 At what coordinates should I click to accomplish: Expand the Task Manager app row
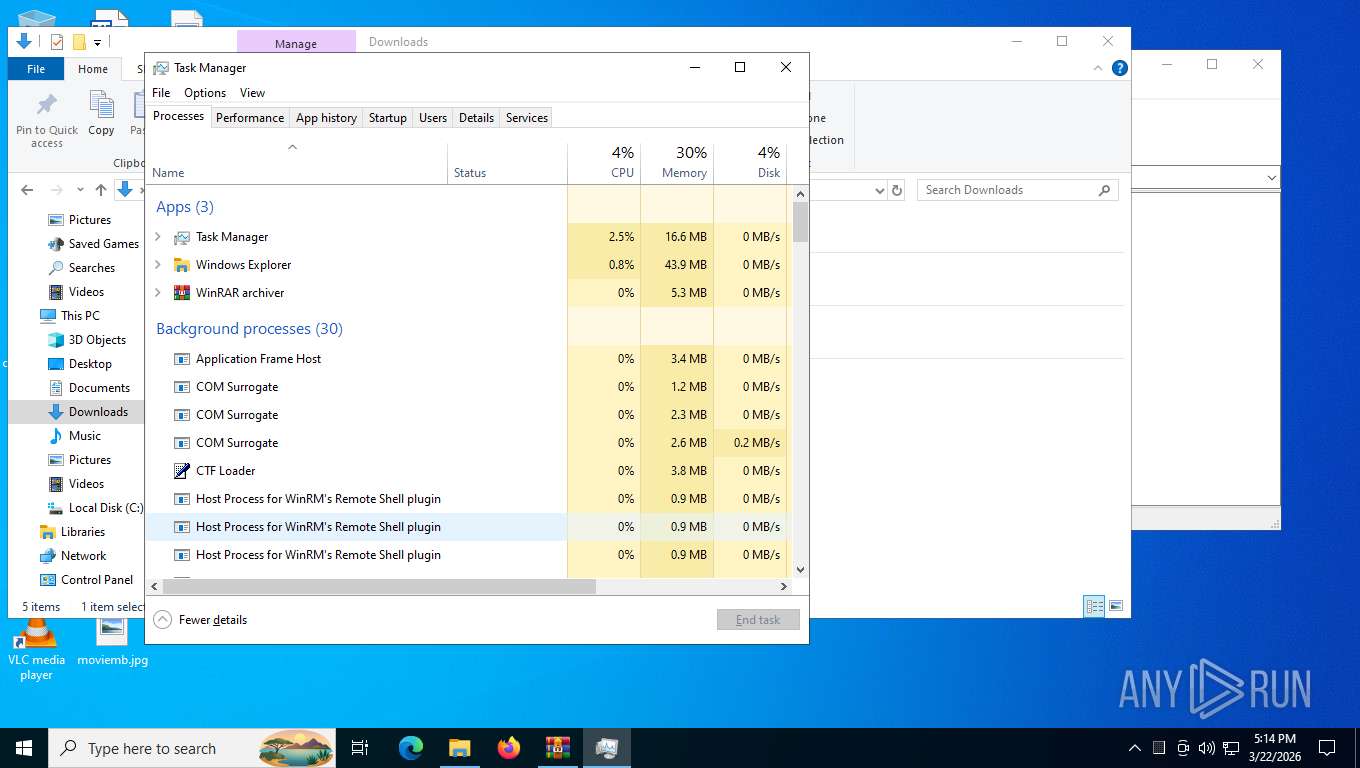(158, 237)
